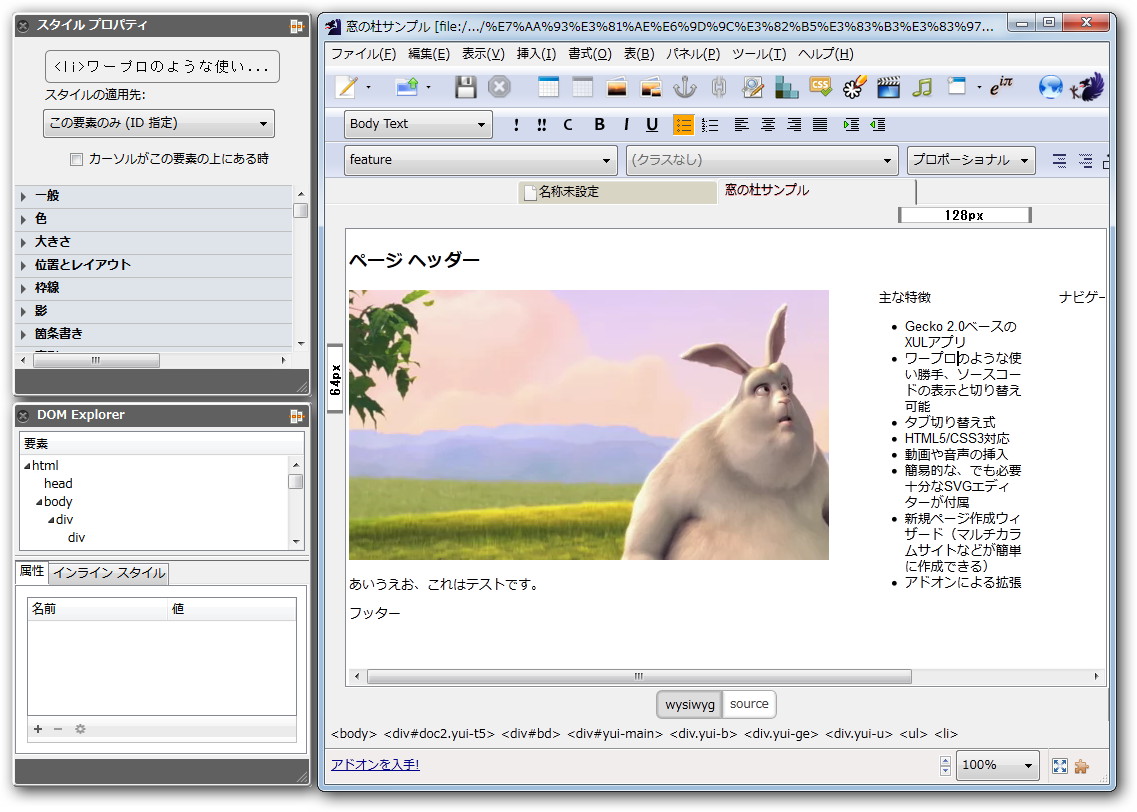
Task: Open the Body Text paragraph format dropdown
Action: [417, 124]
